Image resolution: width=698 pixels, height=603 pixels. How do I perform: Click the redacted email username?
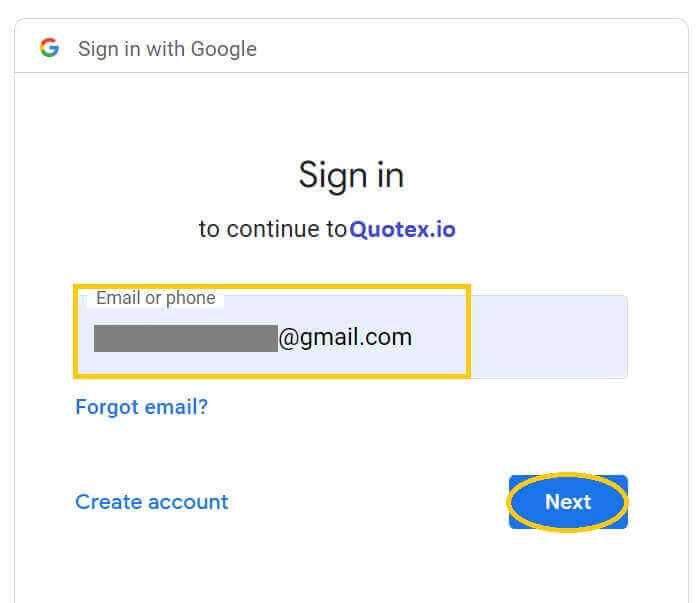point(185,338)
